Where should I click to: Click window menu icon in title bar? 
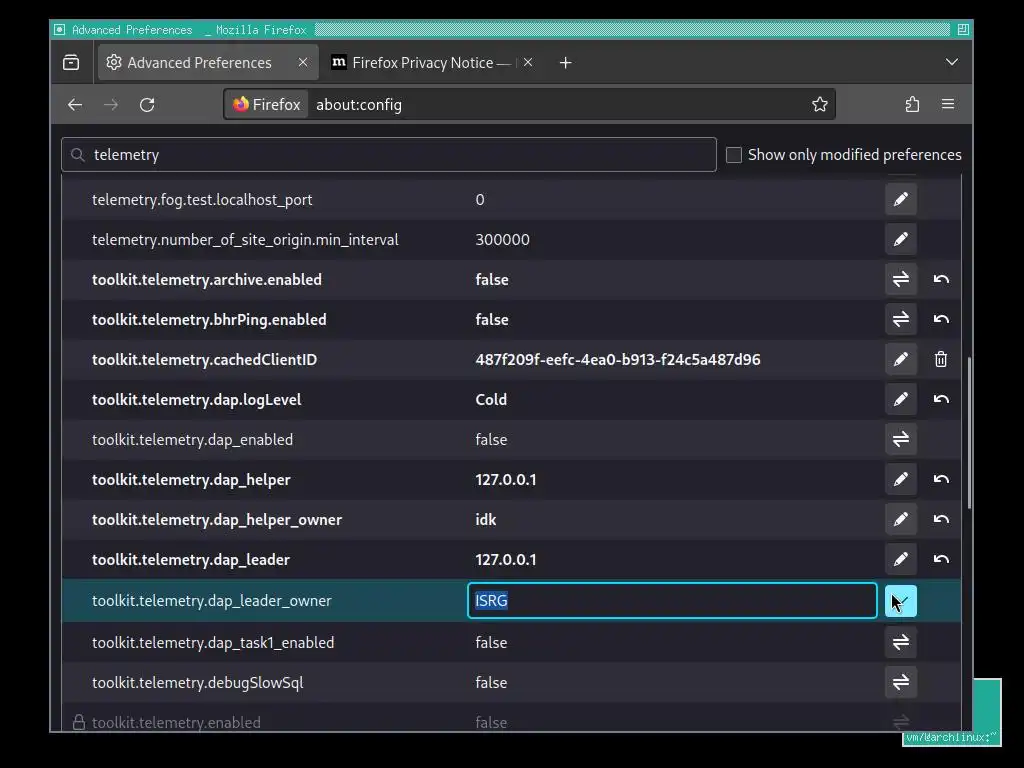(59, 29)
